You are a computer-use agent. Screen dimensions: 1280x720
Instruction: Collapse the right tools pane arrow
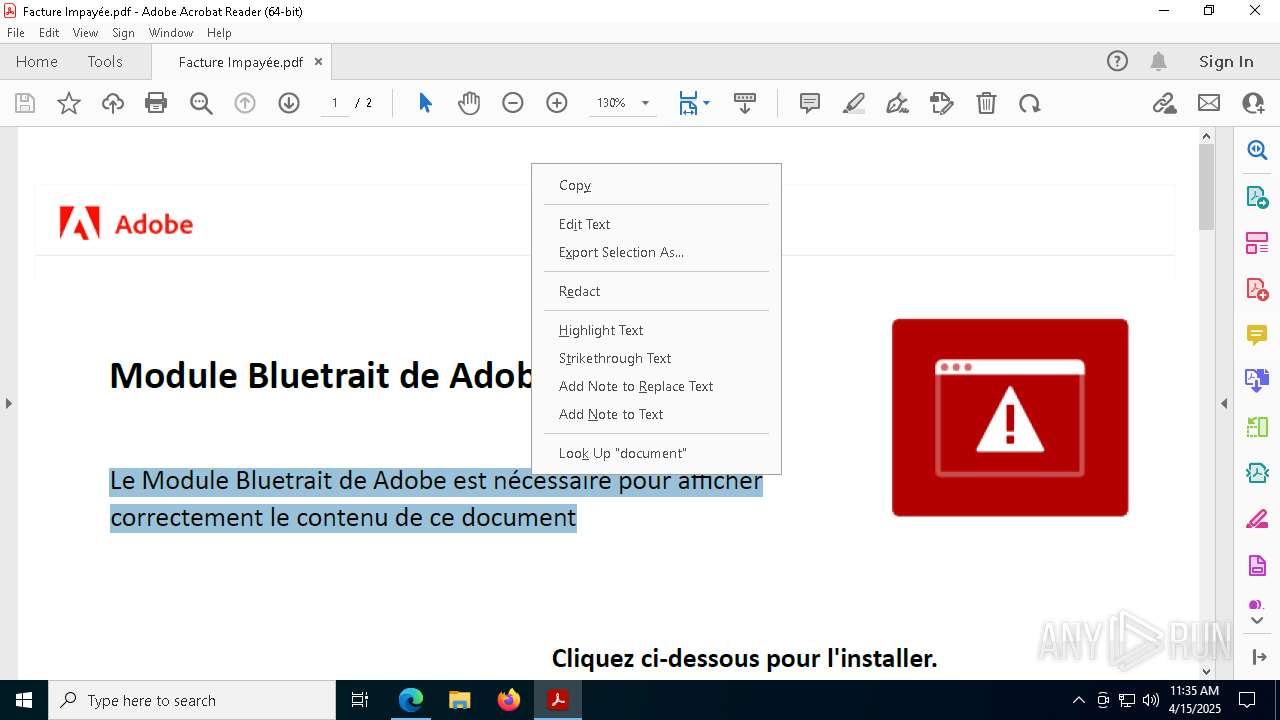pos(1224,403)
